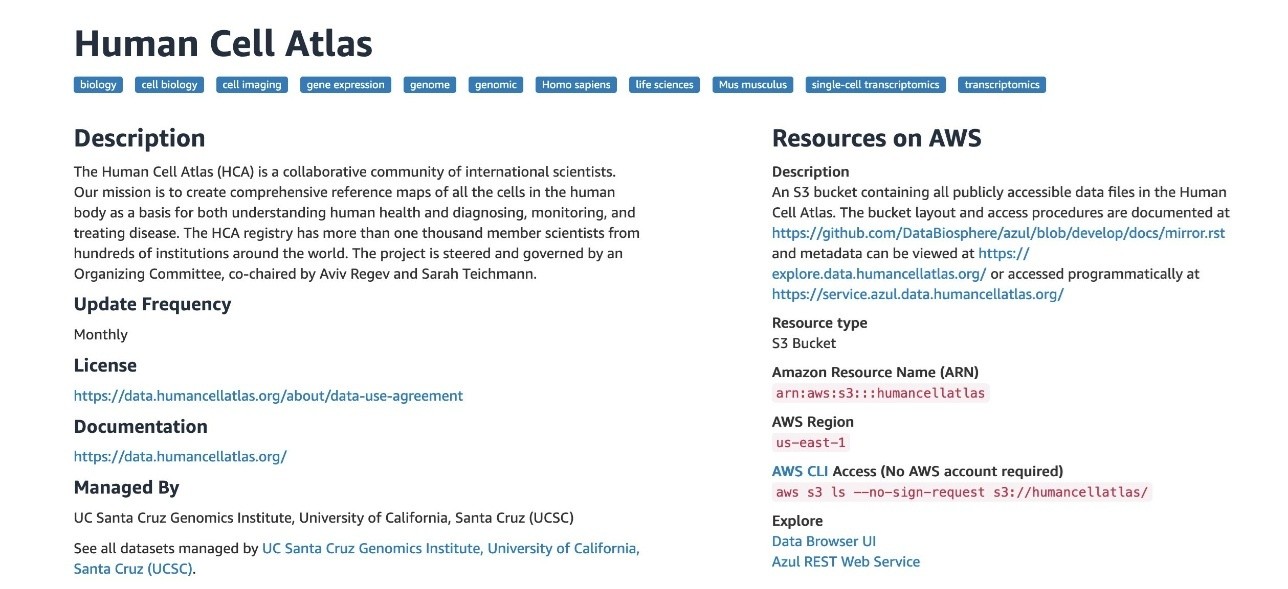The height and width of the screenshot is (589, 1288).
Task: Open the "genomic" tag
Action: tap(496, 85)
